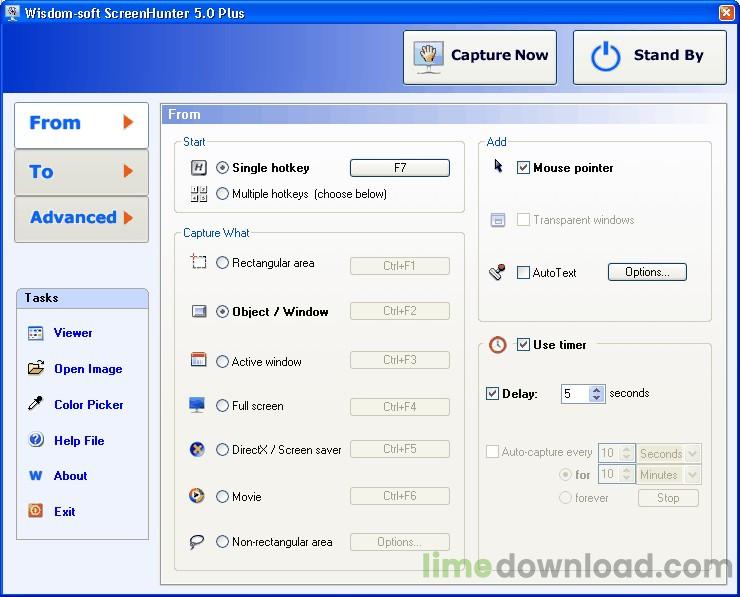Click the Exit icon in Tasks

36,511
